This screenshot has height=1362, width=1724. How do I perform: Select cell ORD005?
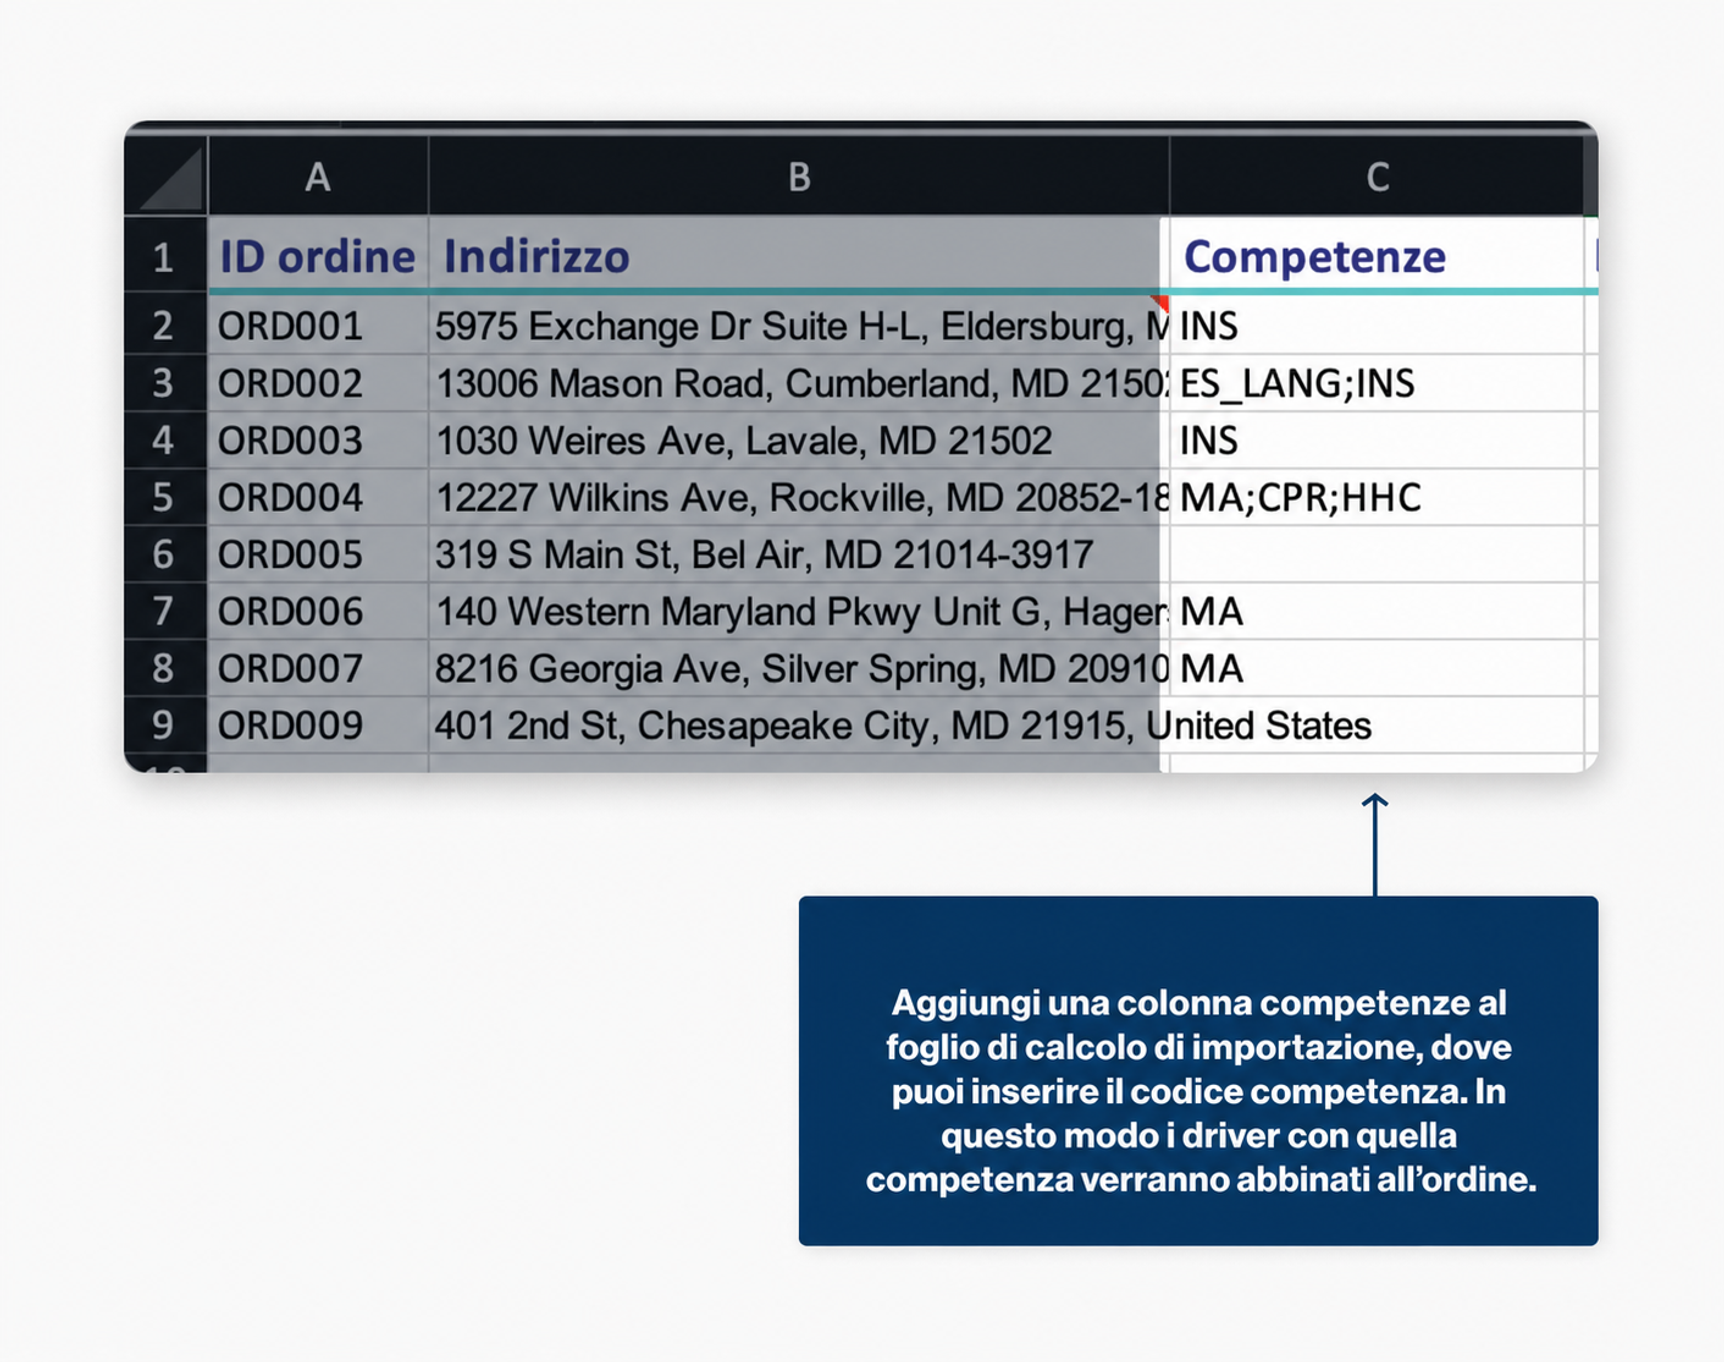(318, 554)
